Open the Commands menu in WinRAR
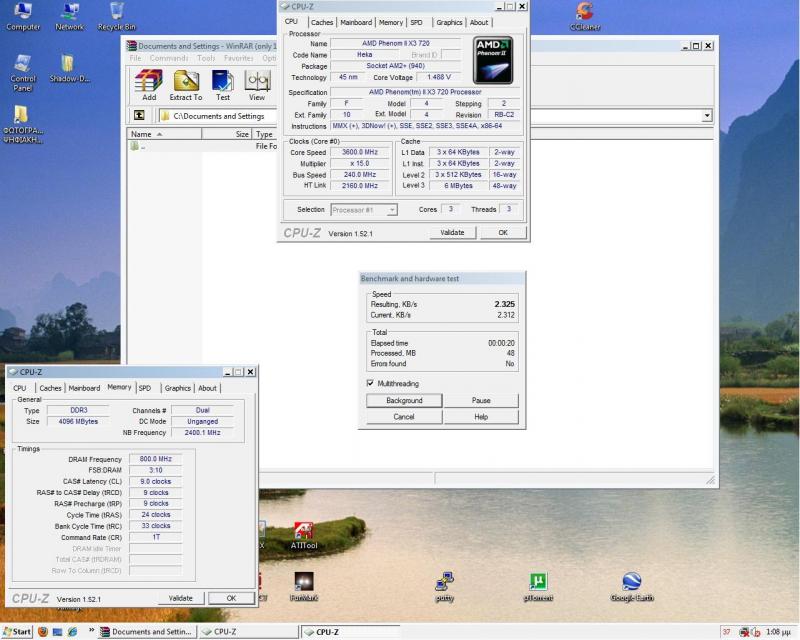The width and height of the screenshot is (800, 640). [x=169, y=58]
